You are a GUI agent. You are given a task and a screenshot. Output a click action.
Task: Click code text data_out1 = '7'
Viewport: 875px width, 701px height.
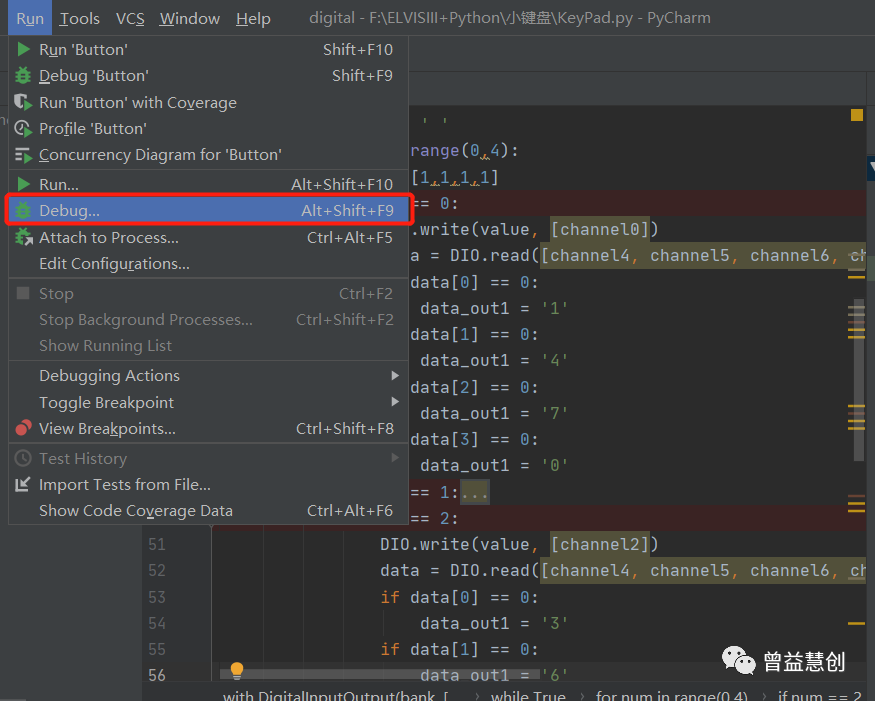coord(494,414)
